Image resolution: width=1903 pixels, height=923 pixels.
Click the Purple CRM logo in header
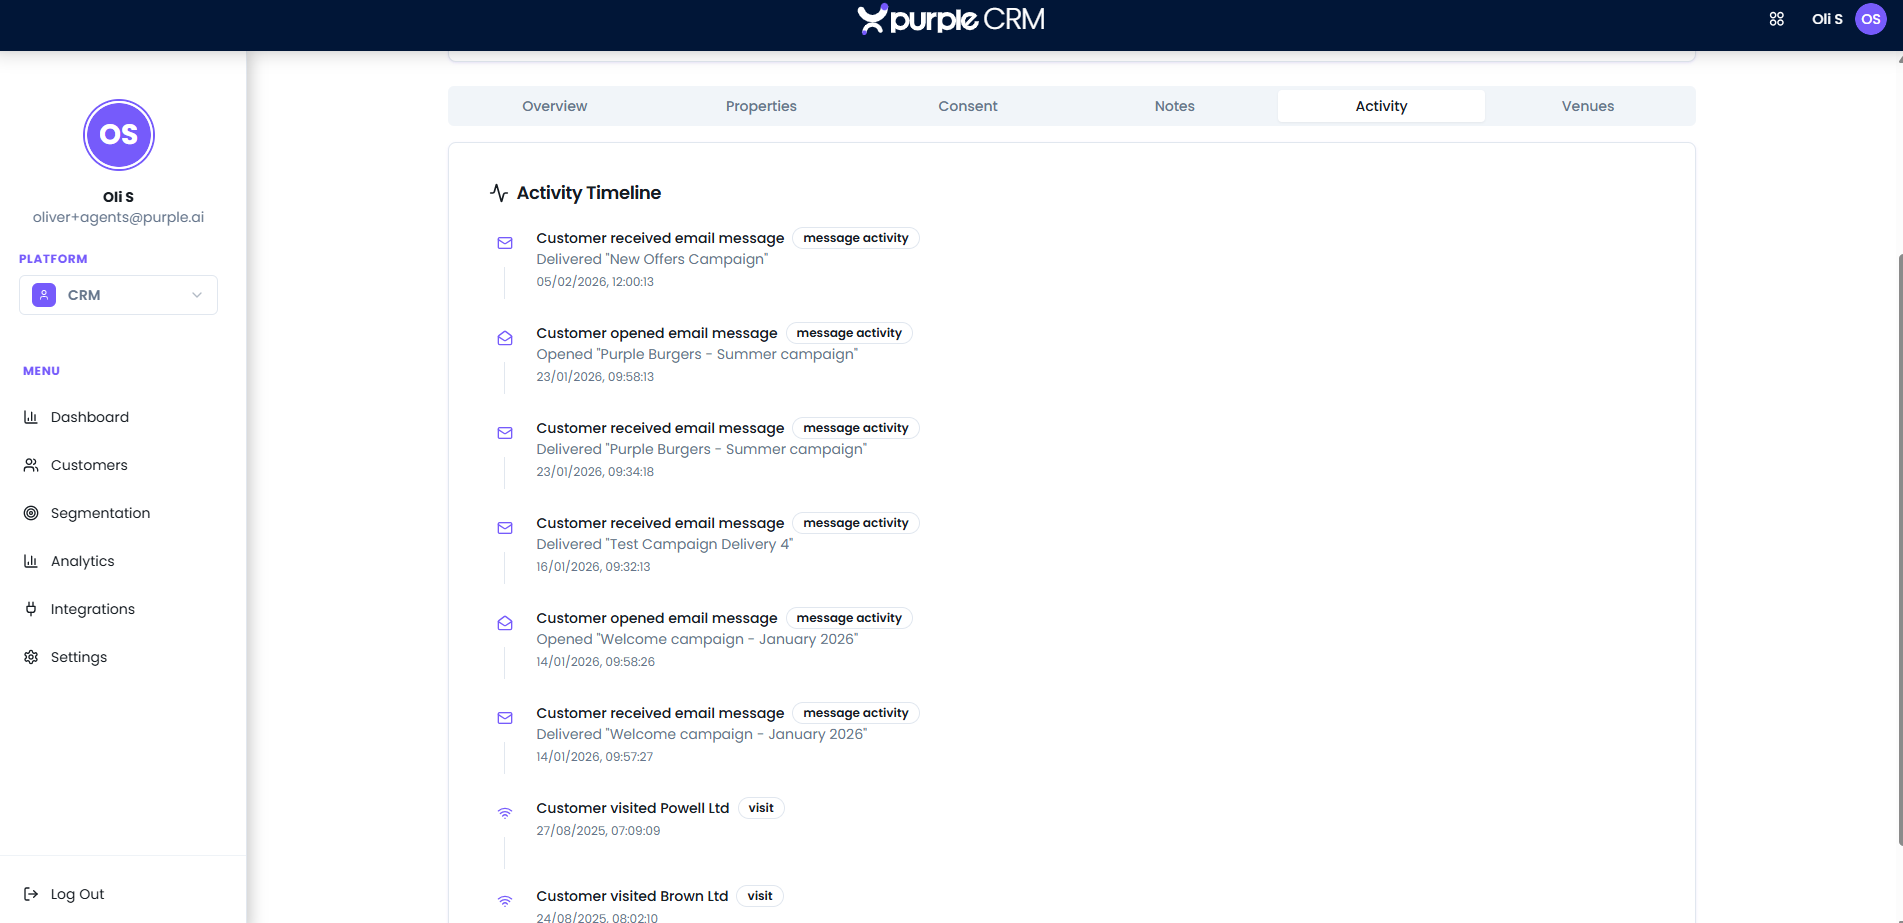[x=951, y=19]
